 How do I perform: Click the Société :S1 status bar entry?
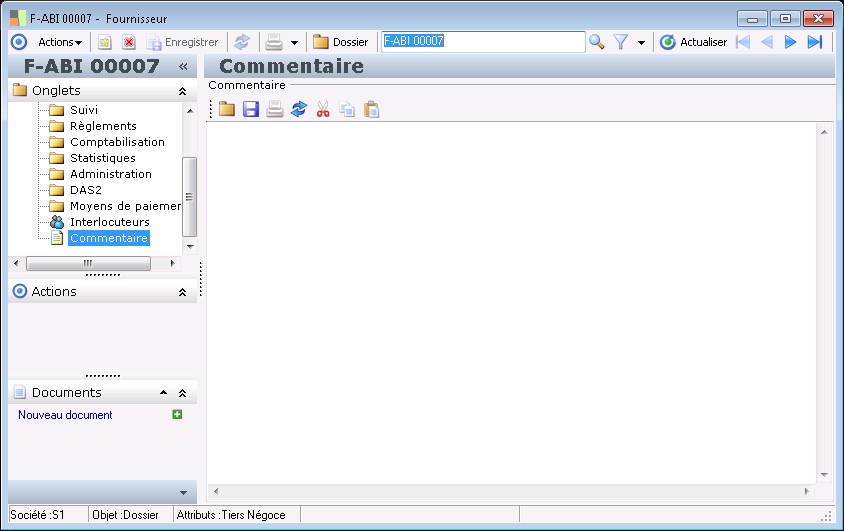pyautogui.click(x=37, y=515)
